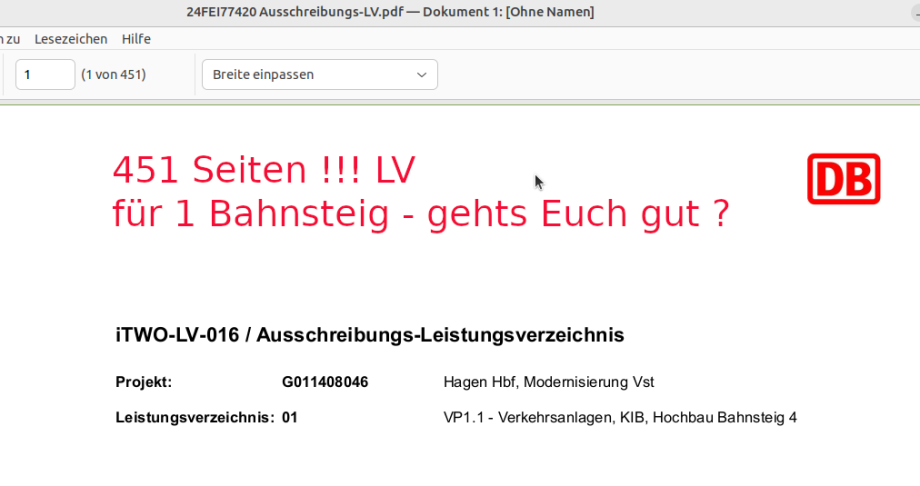Click the 'Ausschreibungs-Leistungsverzeichnis' part of the heading
Screen dimensions: 920x486
440,335
